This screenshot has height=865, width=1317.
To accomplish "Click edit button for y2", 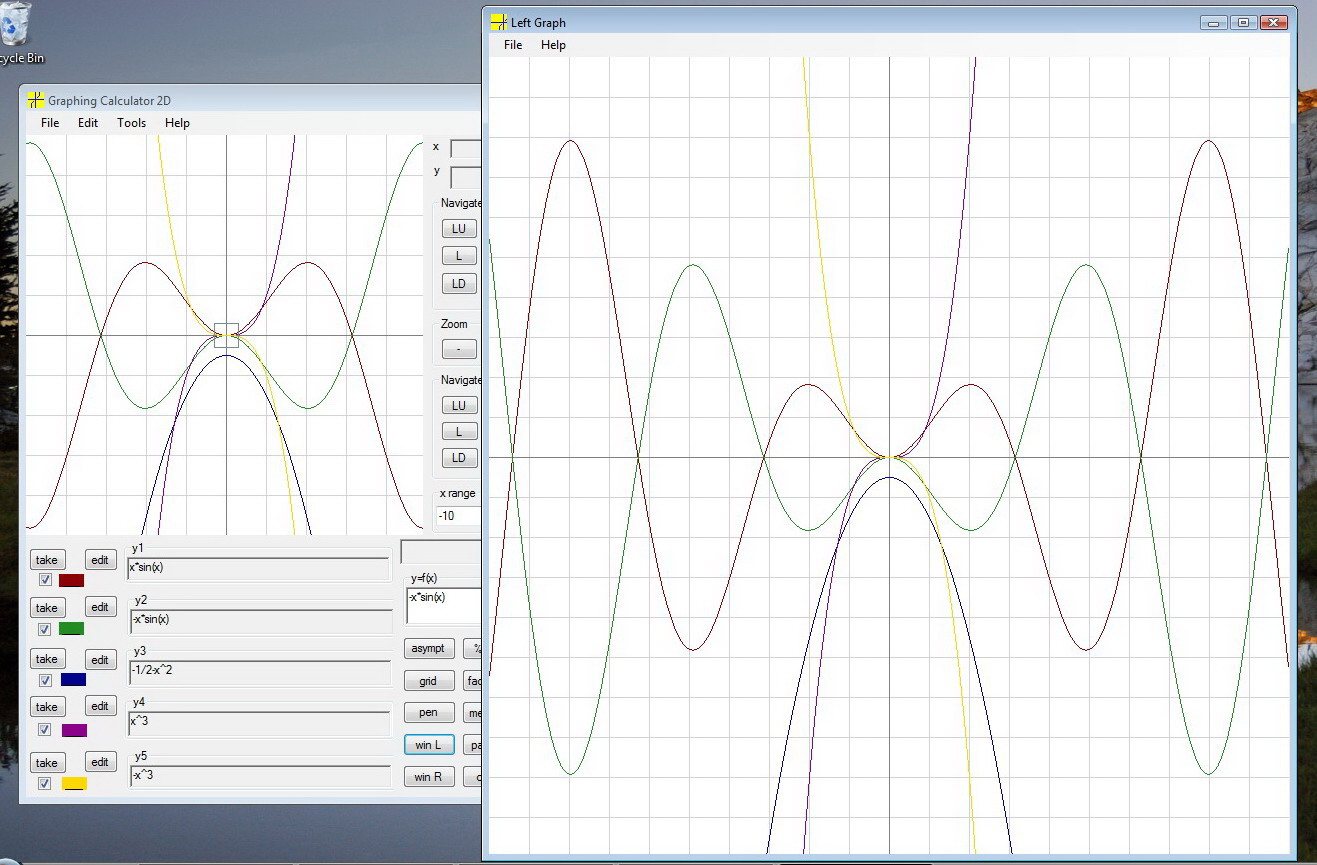I will coord(99,607).
